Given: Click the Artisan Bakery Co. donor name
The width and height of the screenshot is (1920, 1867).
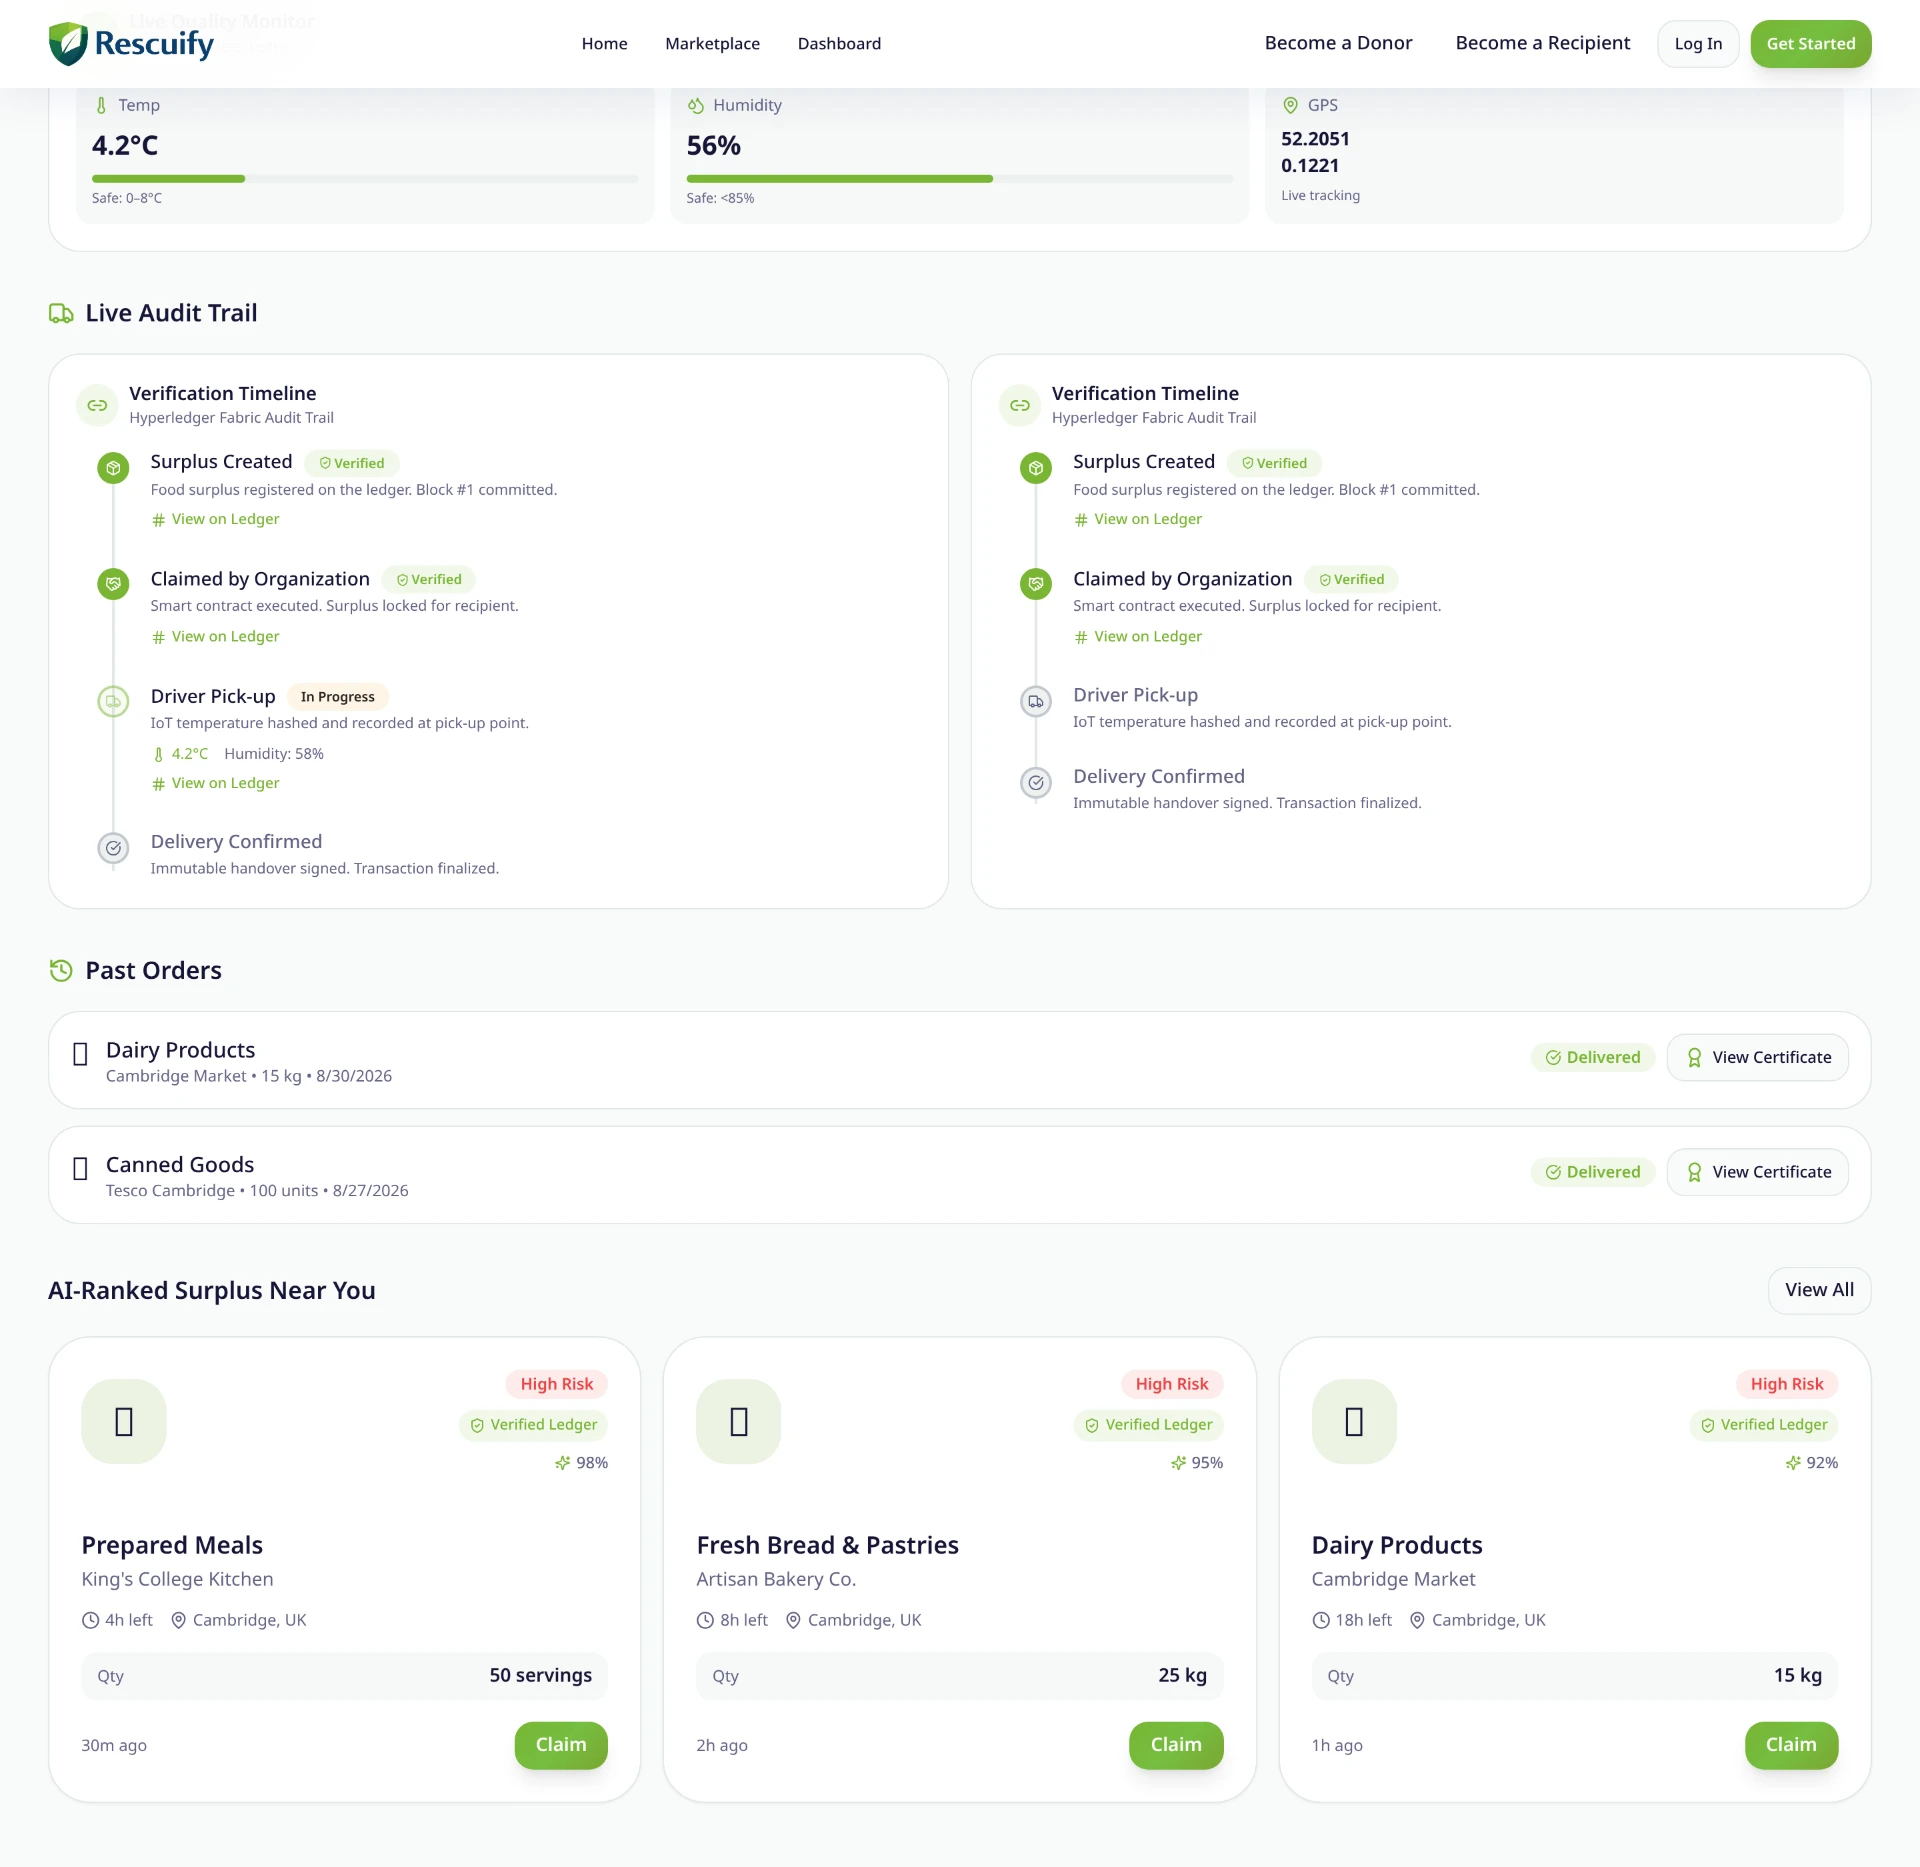Looking at the screenshot, I should click(x=776, y=1579).
